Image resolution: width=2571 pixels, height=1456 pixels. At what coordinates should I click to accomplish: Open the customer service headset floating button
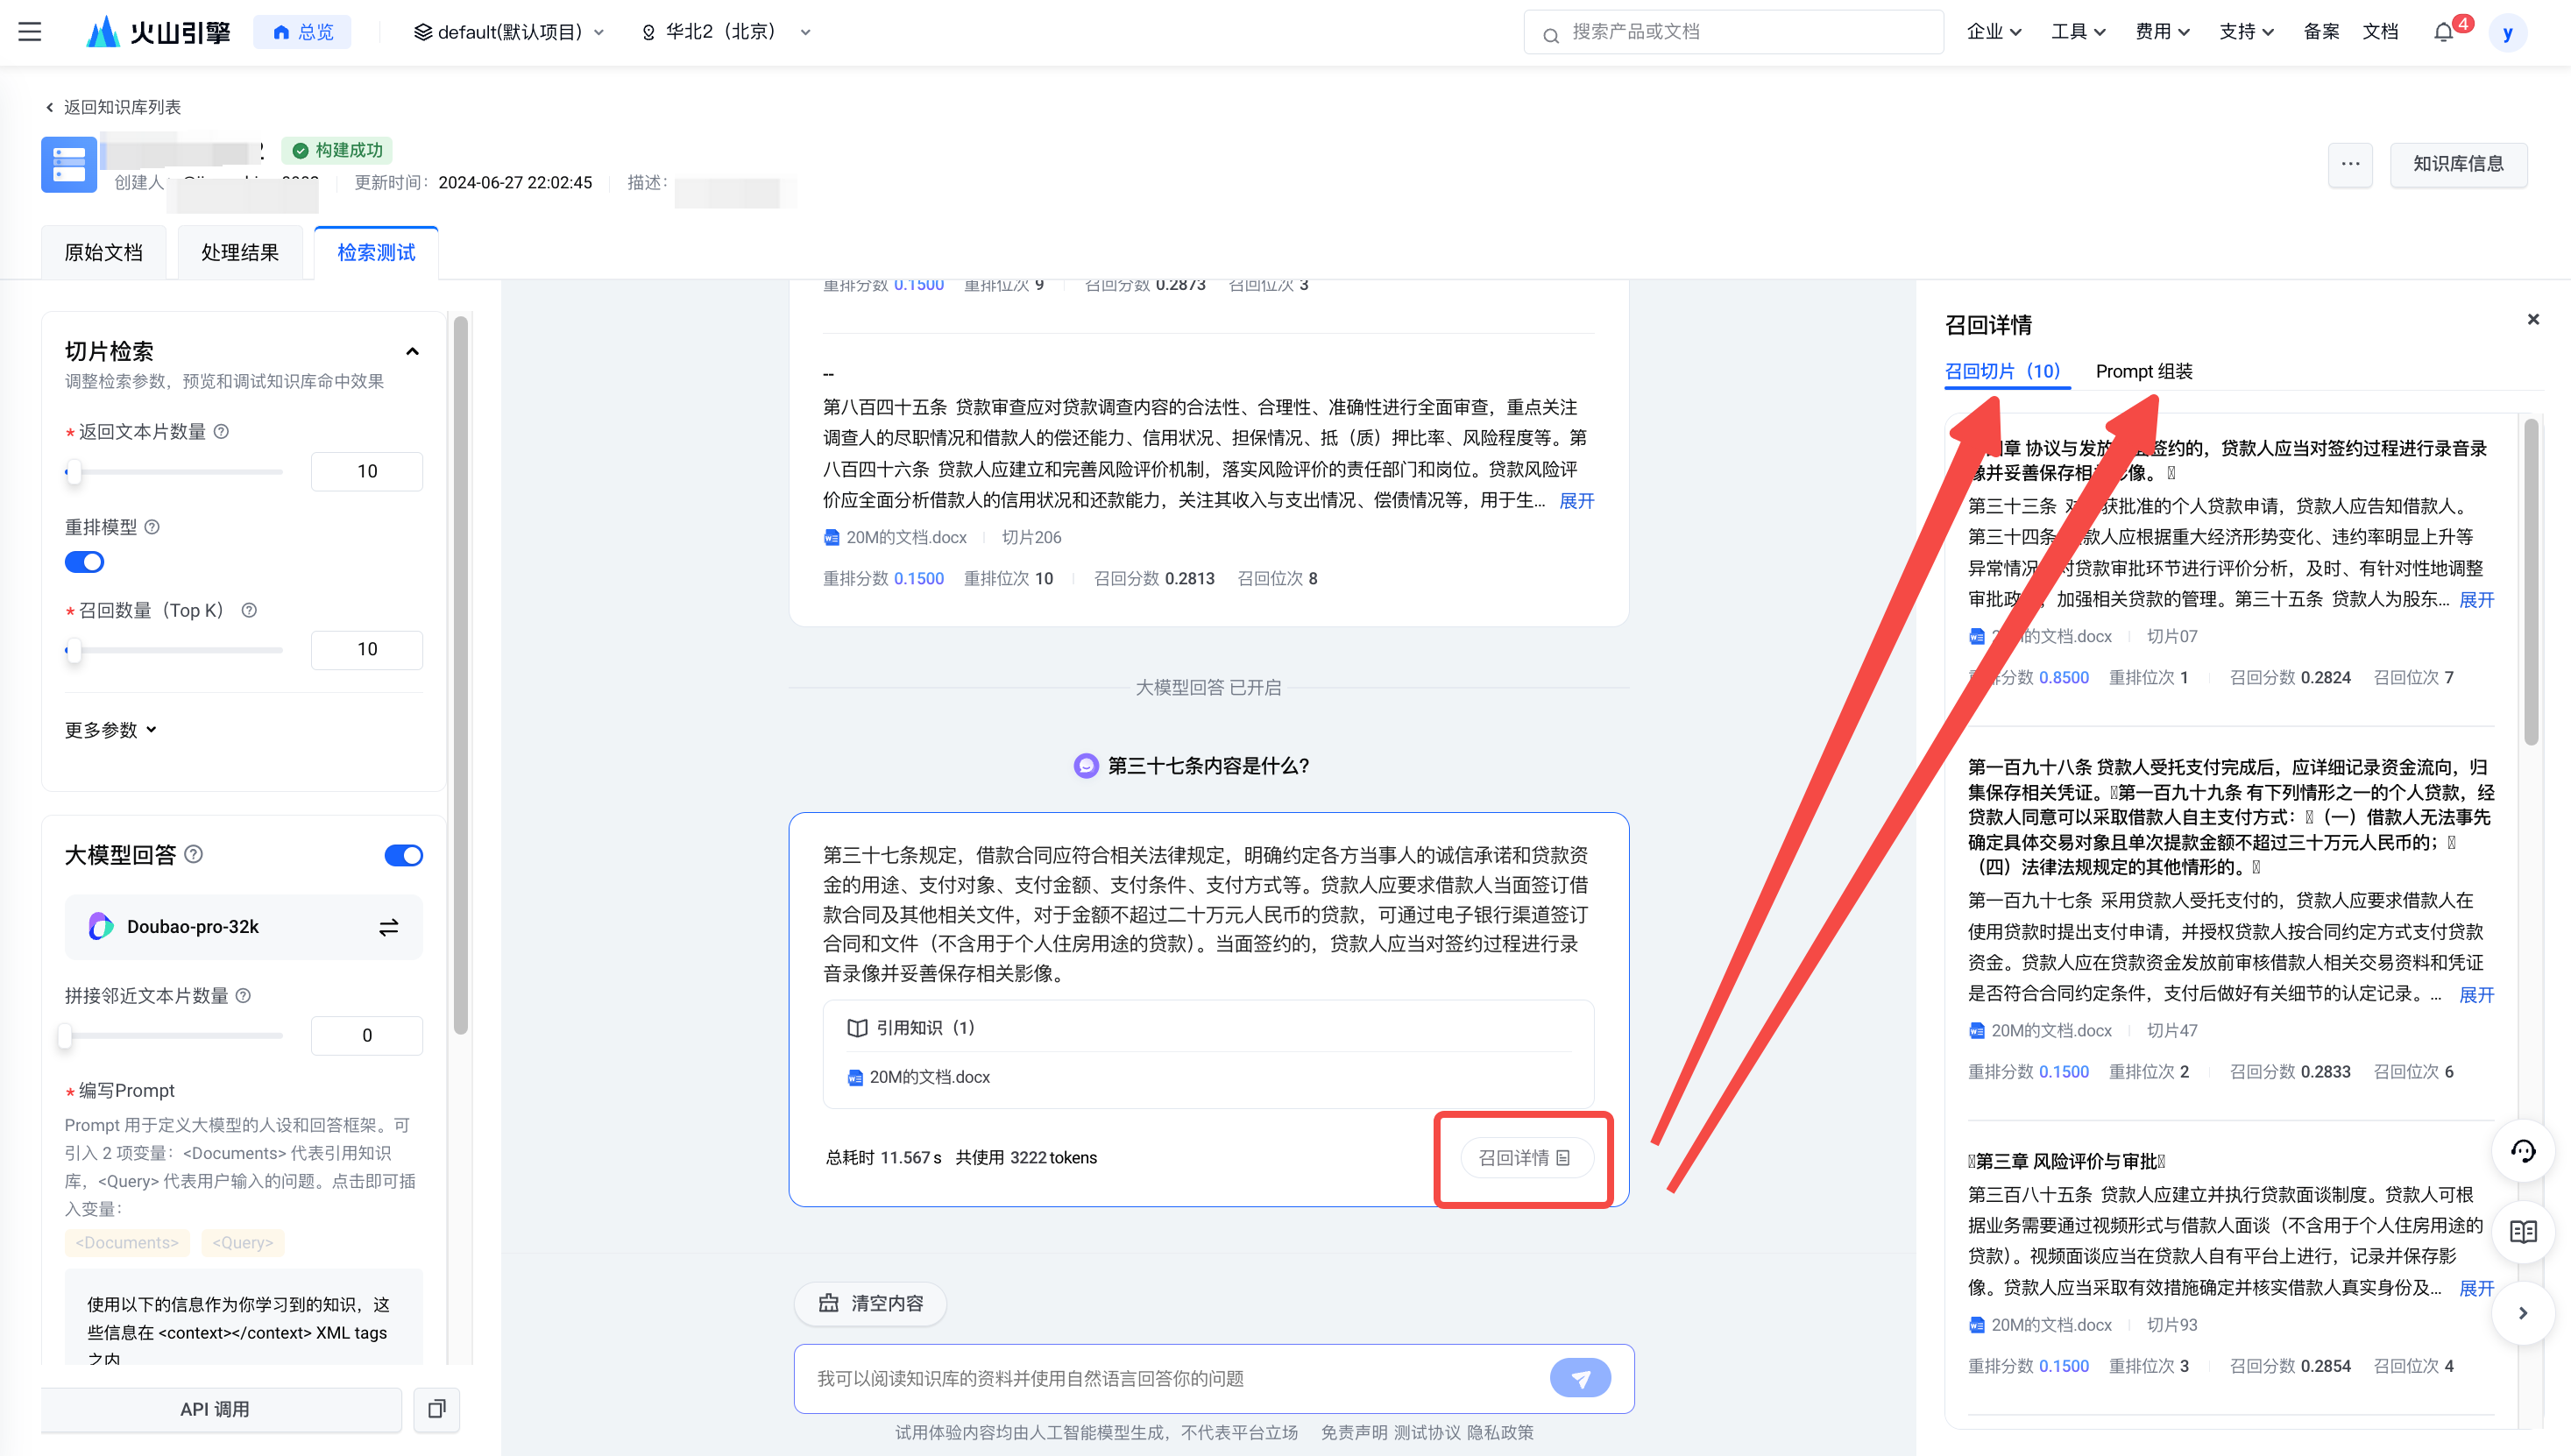coord(2522,1151)
